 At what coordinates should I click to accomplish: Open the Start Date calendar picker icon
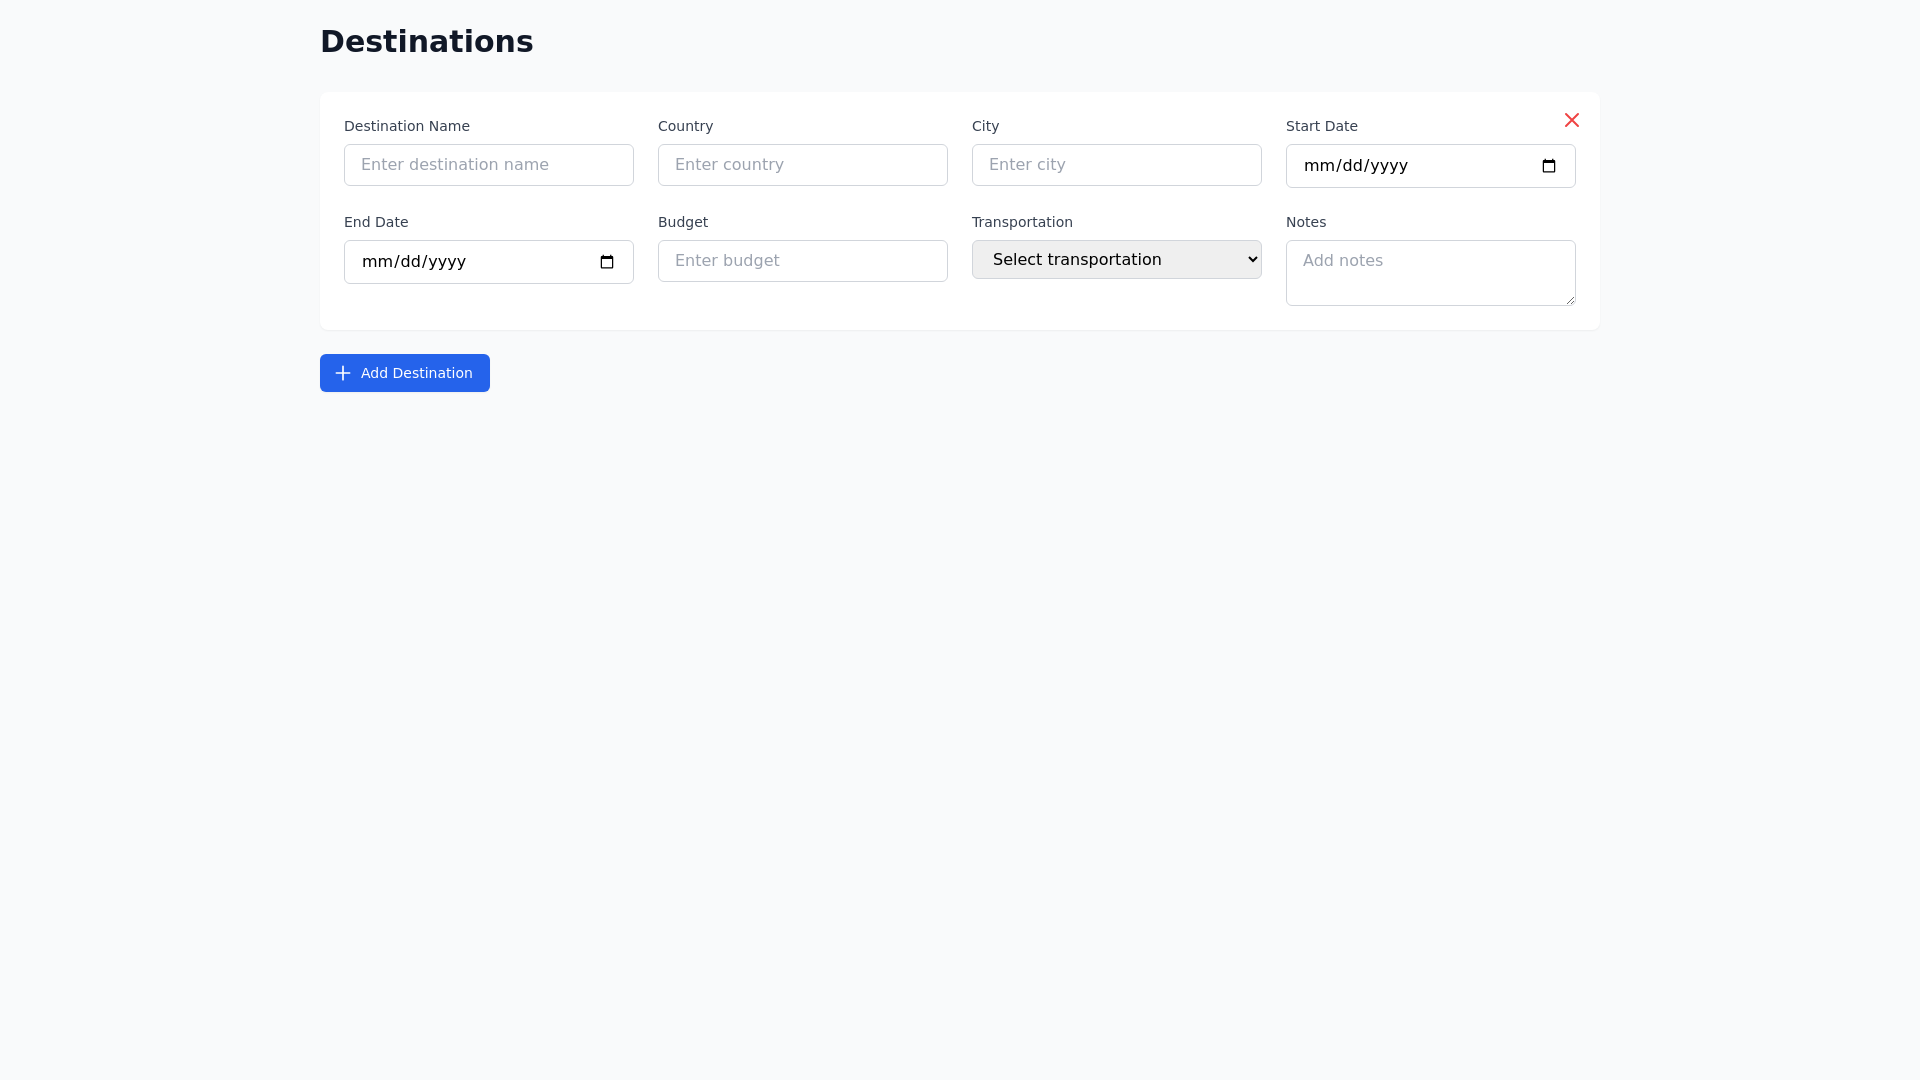pyautogui.click(x=1549, y=165)
